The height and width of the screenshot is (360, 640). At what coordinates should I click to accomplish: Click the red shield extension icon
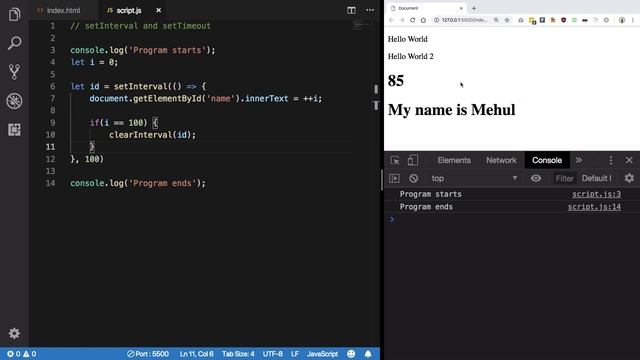click(563, 20)
